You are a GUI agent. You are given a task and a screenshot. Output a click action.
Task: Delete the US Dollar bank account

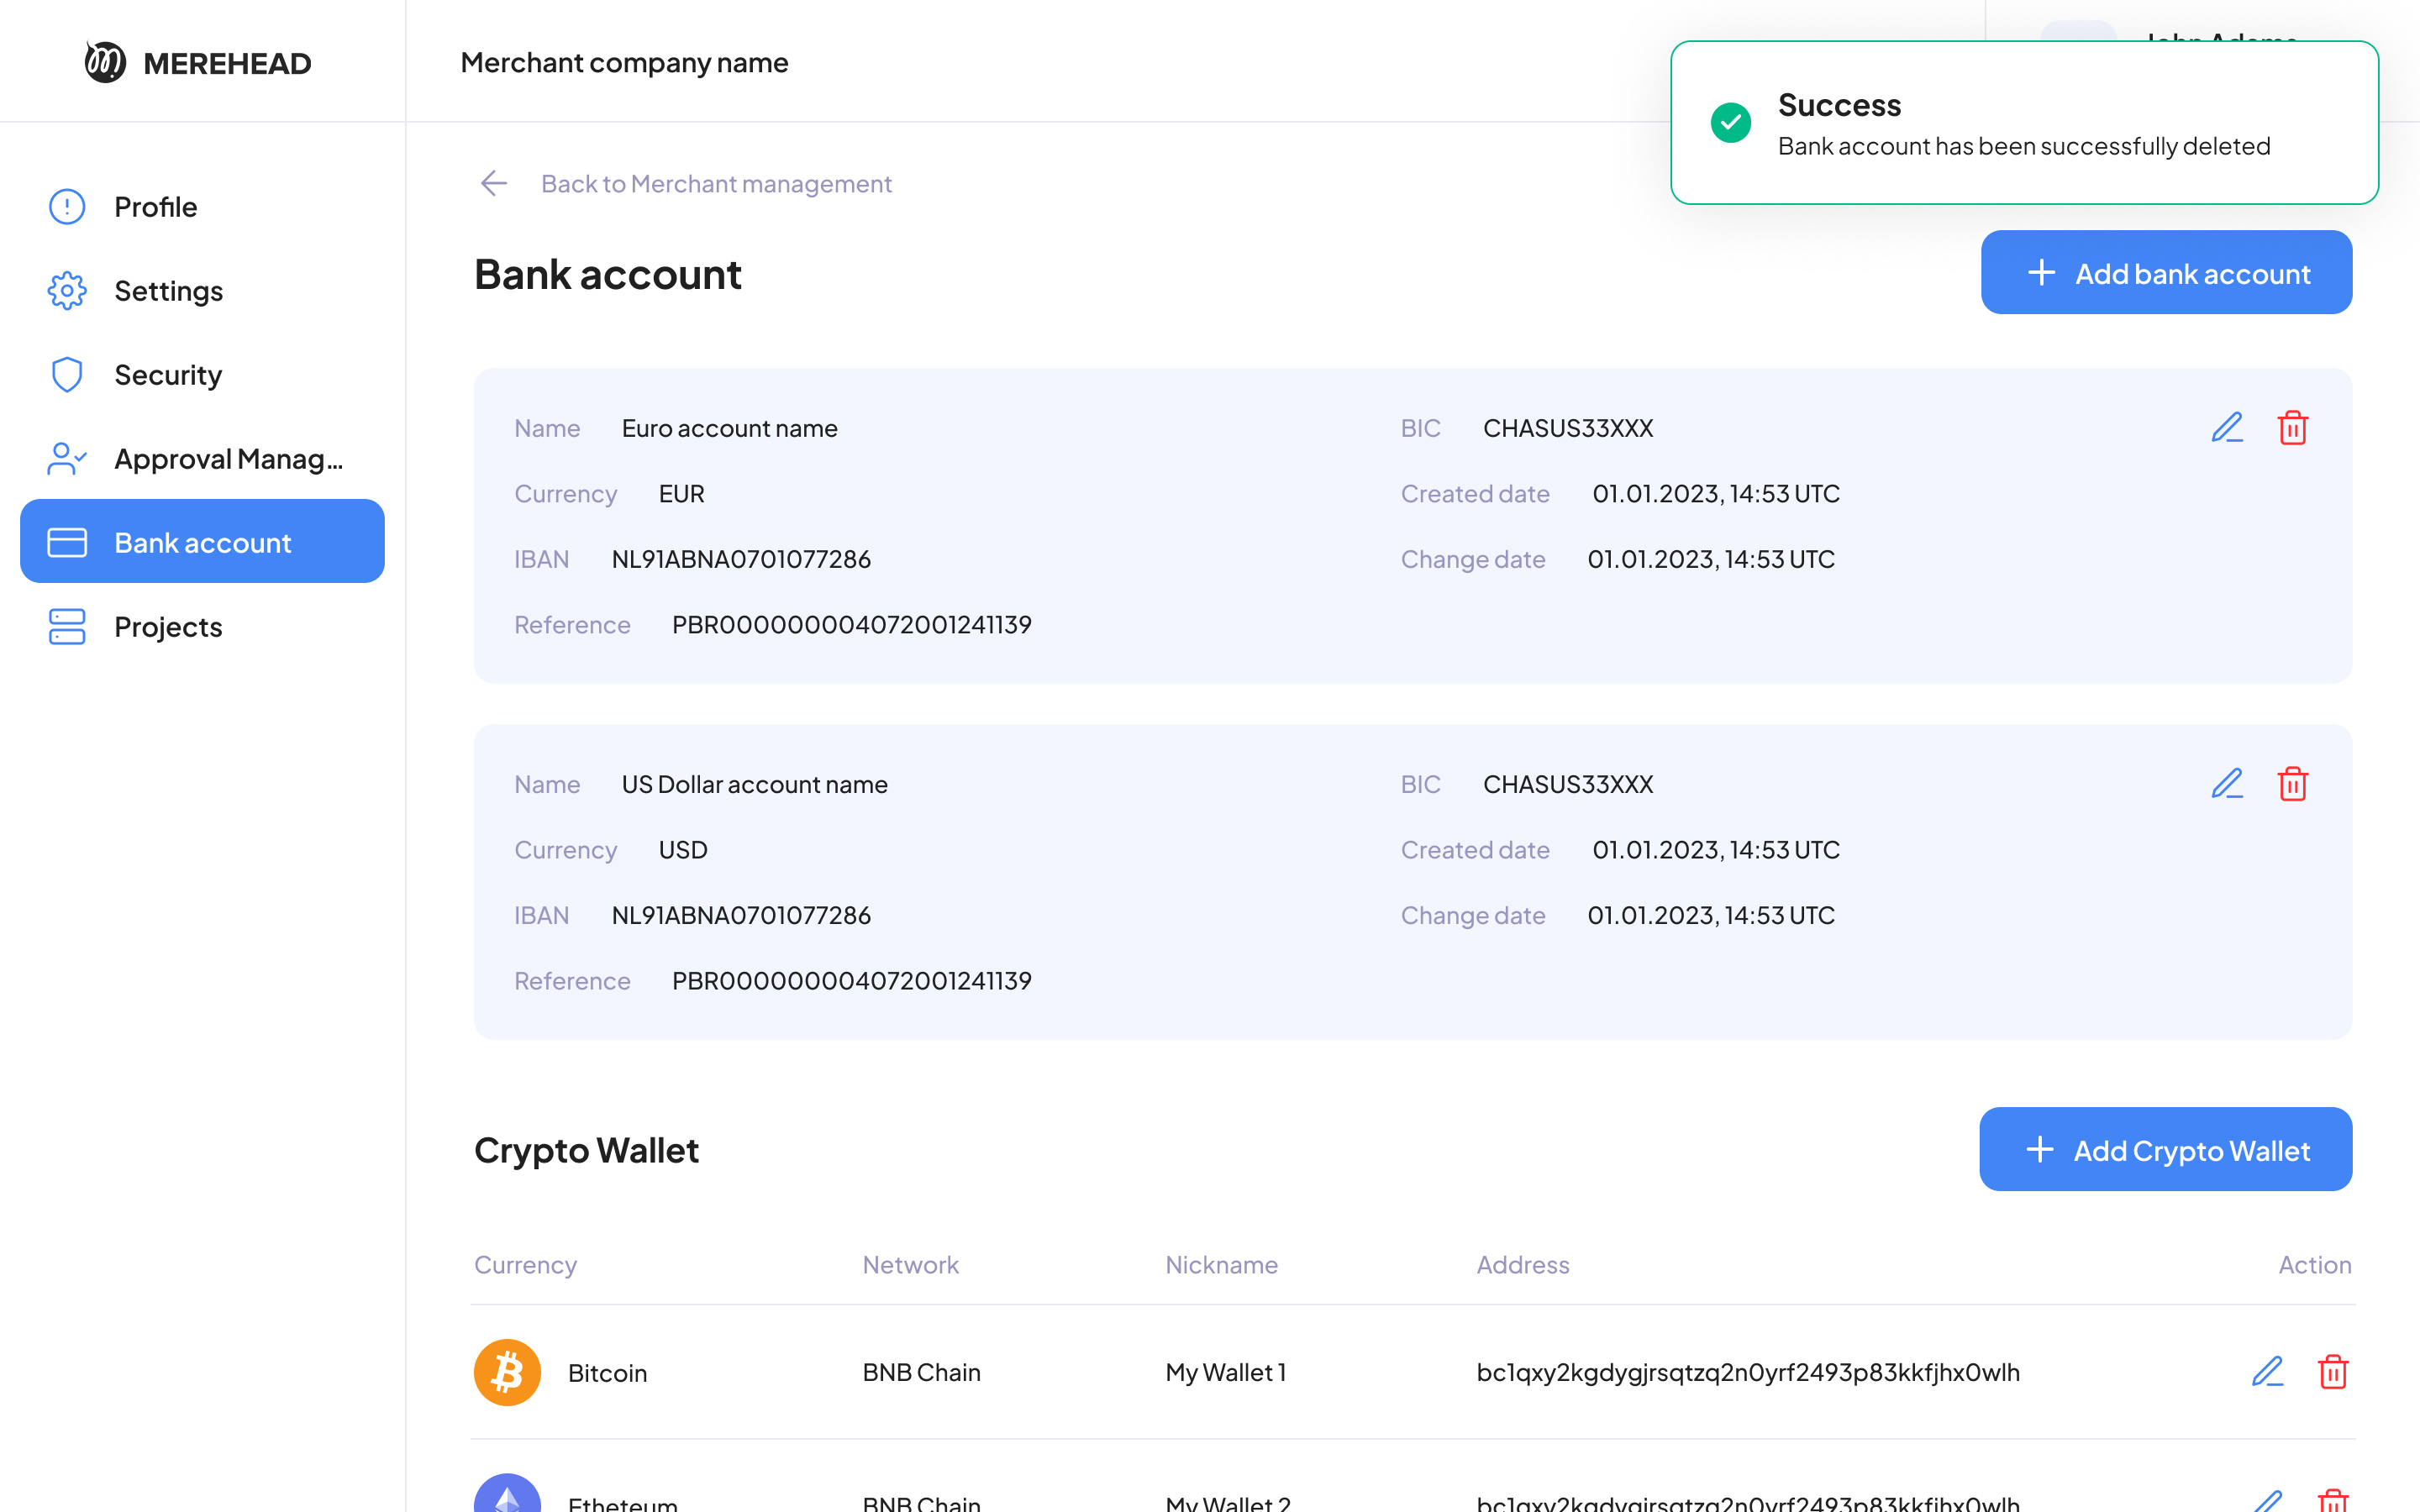[x=2292, y=784]
